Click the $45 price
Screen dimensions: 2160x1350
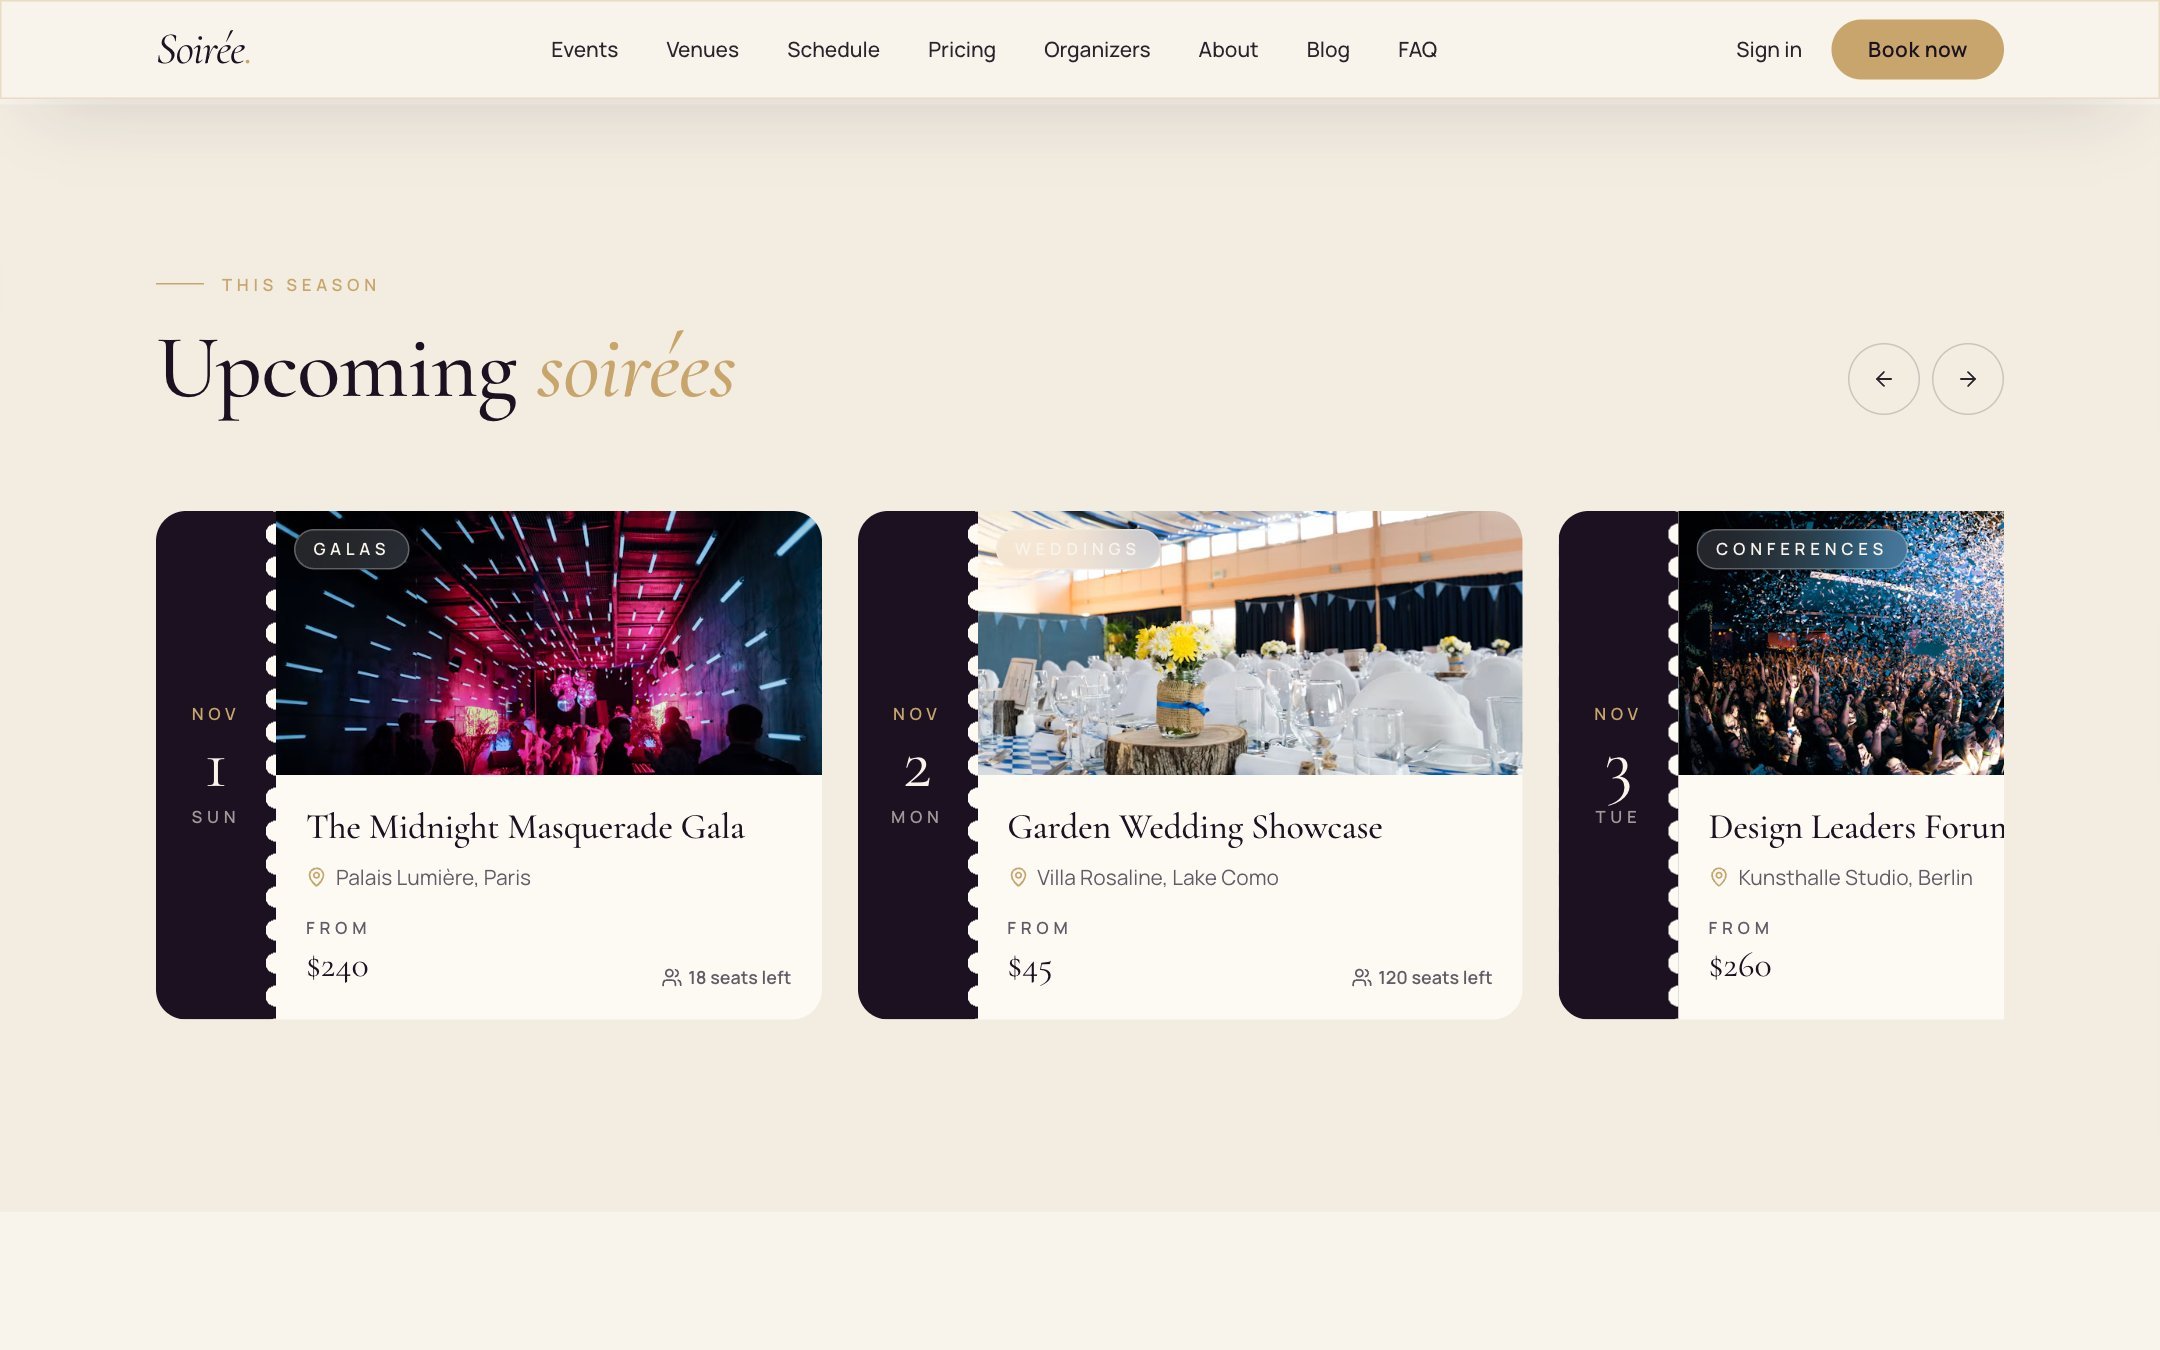click(x=1029, y=967)
